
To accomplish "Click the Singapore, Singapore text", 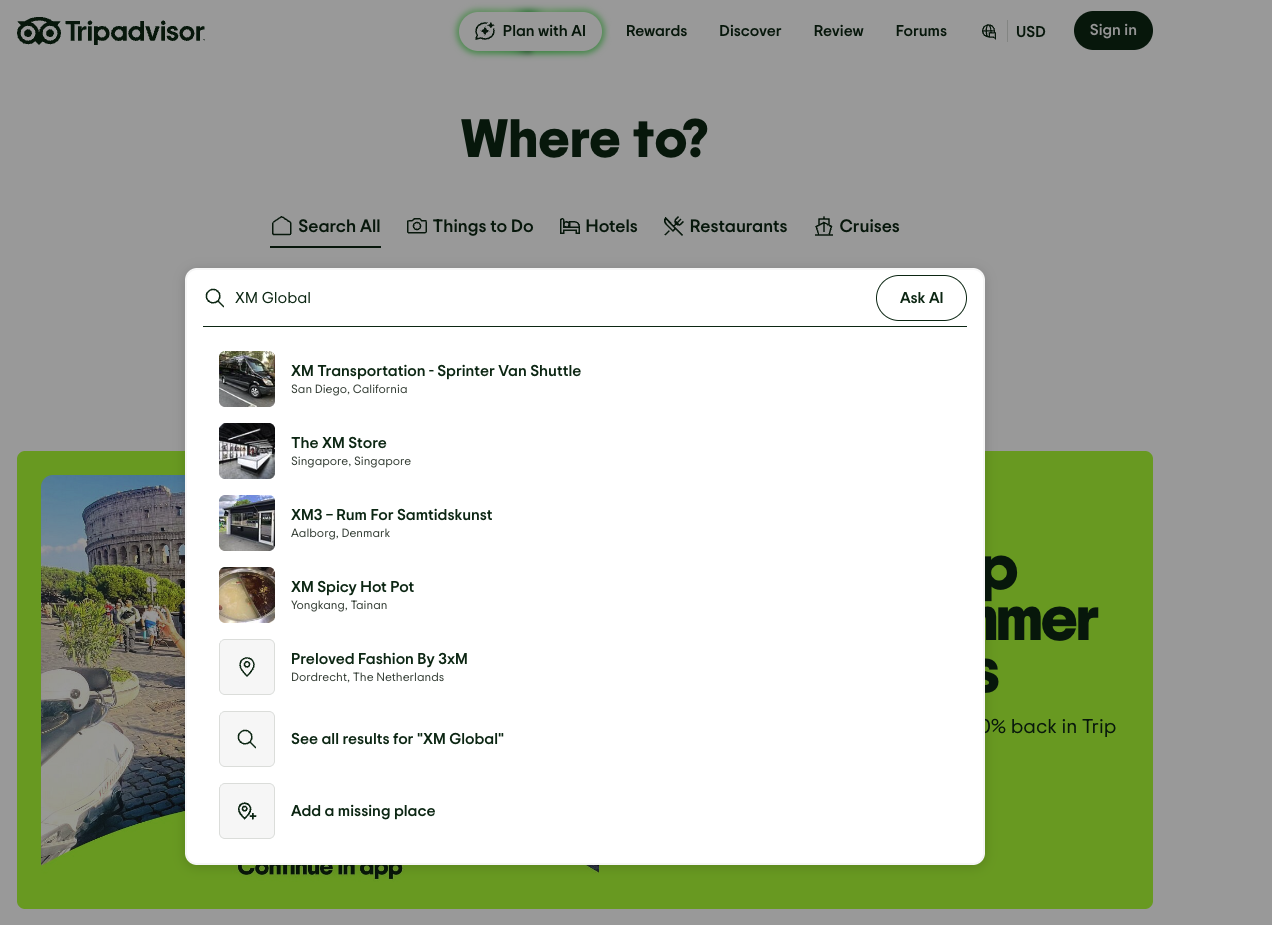I will tap(351, 462).
